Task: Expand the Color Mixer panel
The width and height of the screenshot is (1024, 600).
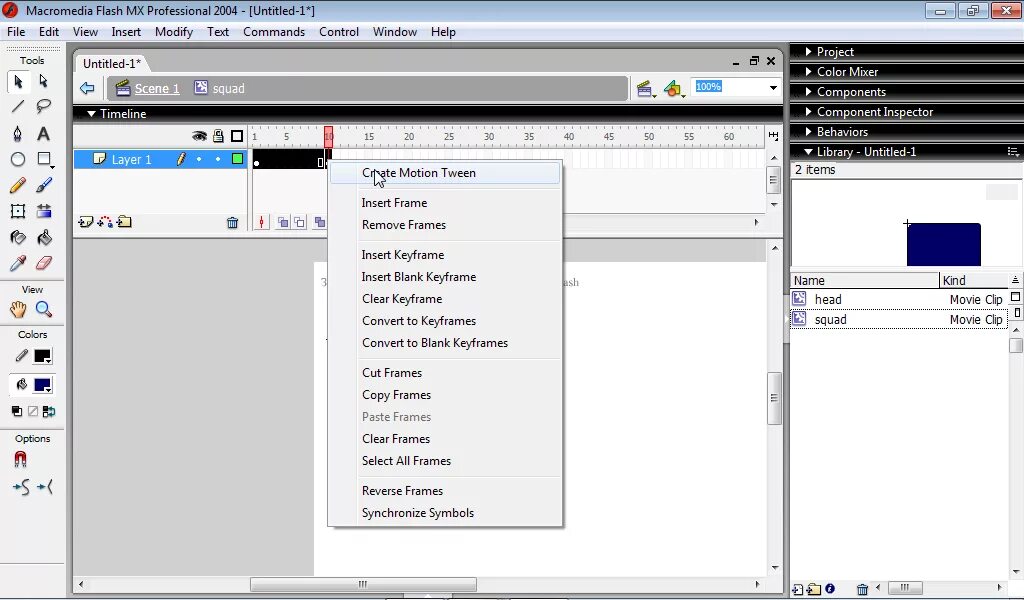Action: 808,72
